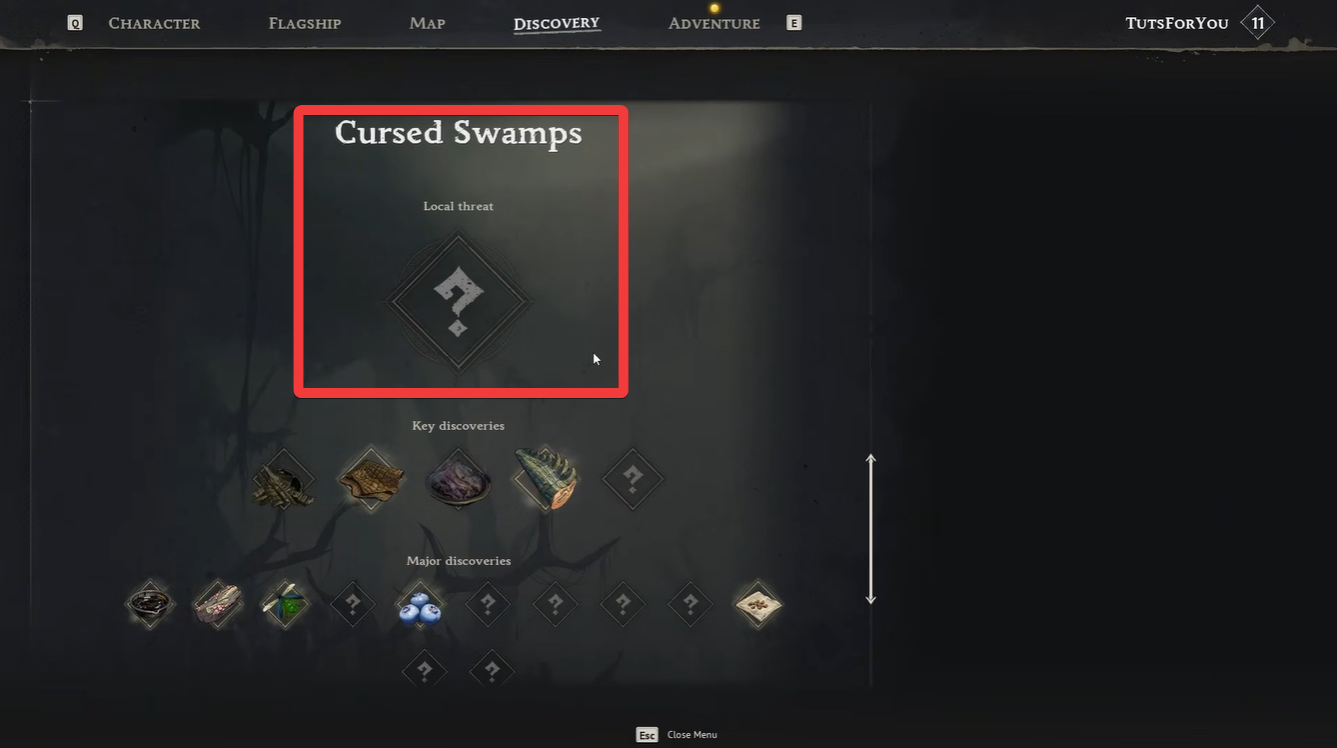Click the Esc Close Menu button

tap(677, 735)
